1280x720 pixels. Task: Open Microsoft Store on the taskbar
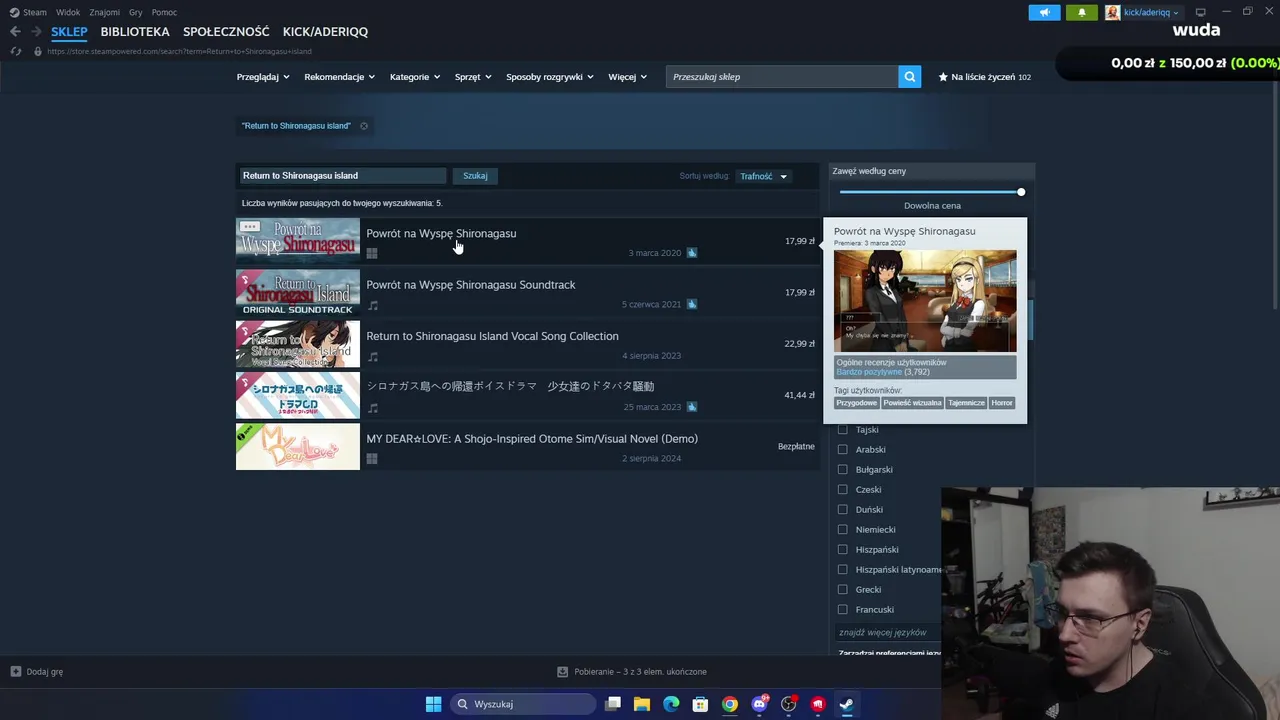click(701, 704)
